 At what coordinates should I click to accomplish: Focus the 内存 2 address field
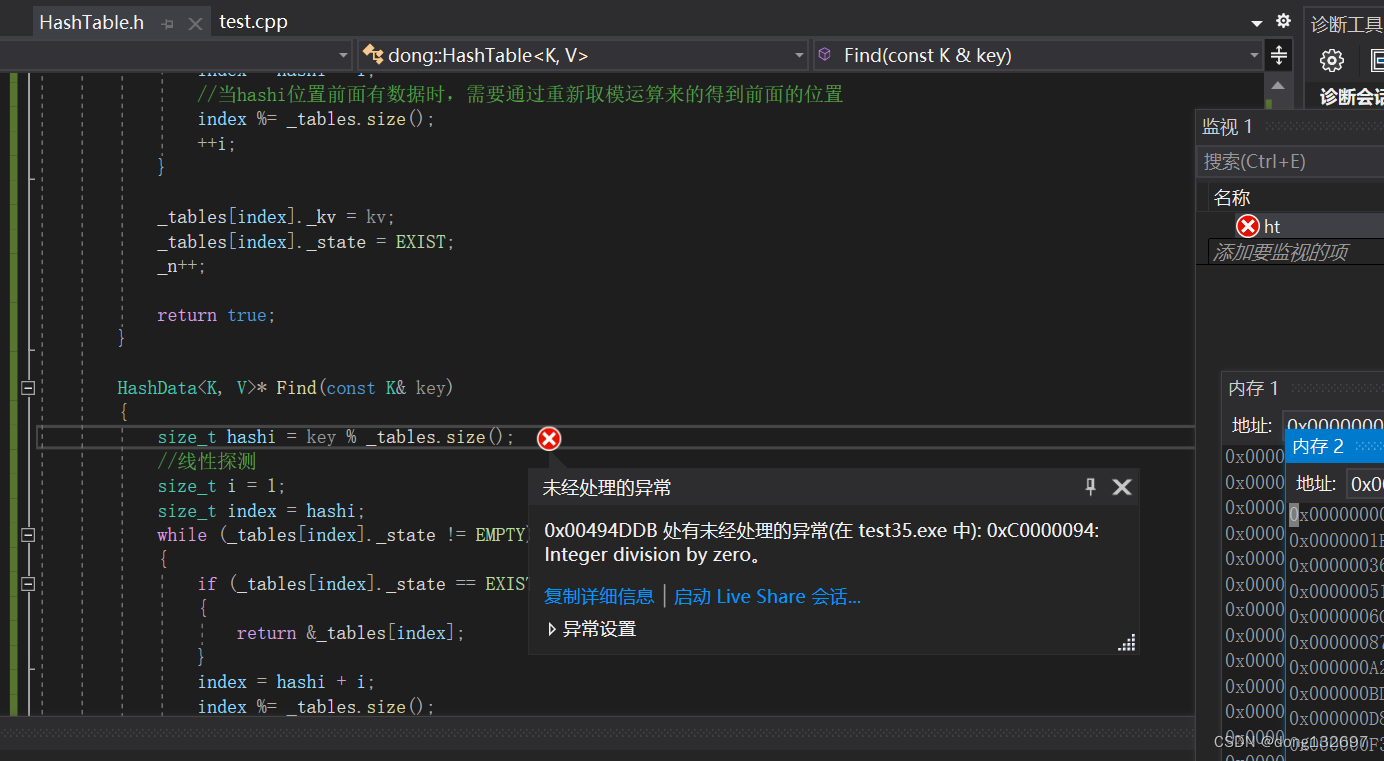tap(1365, 484)
